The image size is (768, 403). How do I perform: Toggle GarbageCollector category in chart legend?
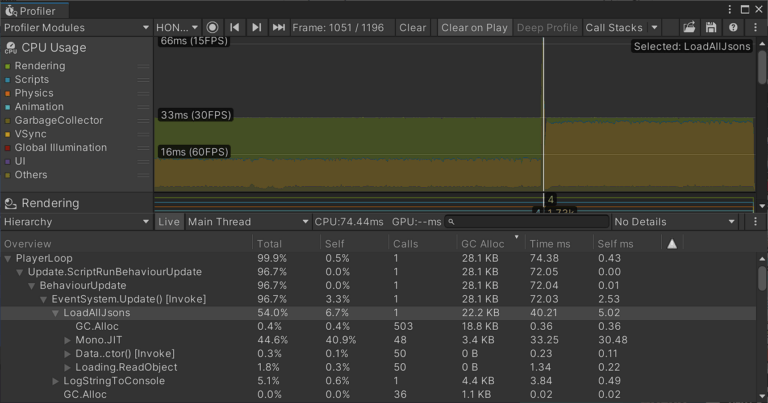point(8,120)
